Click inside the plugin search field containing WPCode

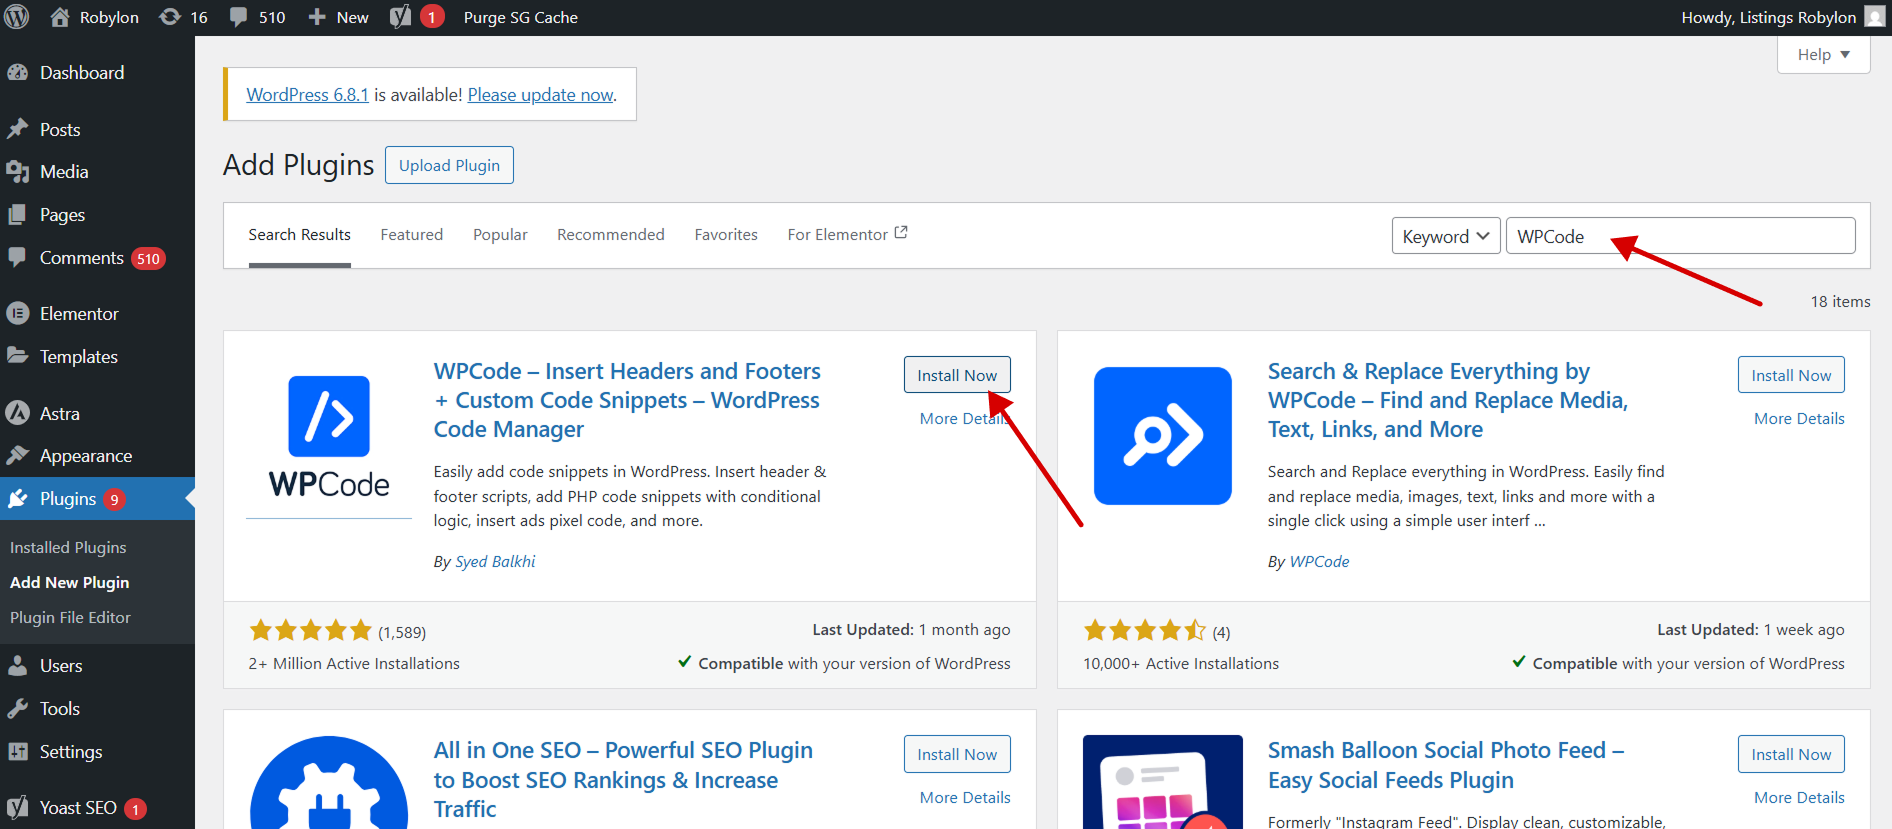(1681, 236)
